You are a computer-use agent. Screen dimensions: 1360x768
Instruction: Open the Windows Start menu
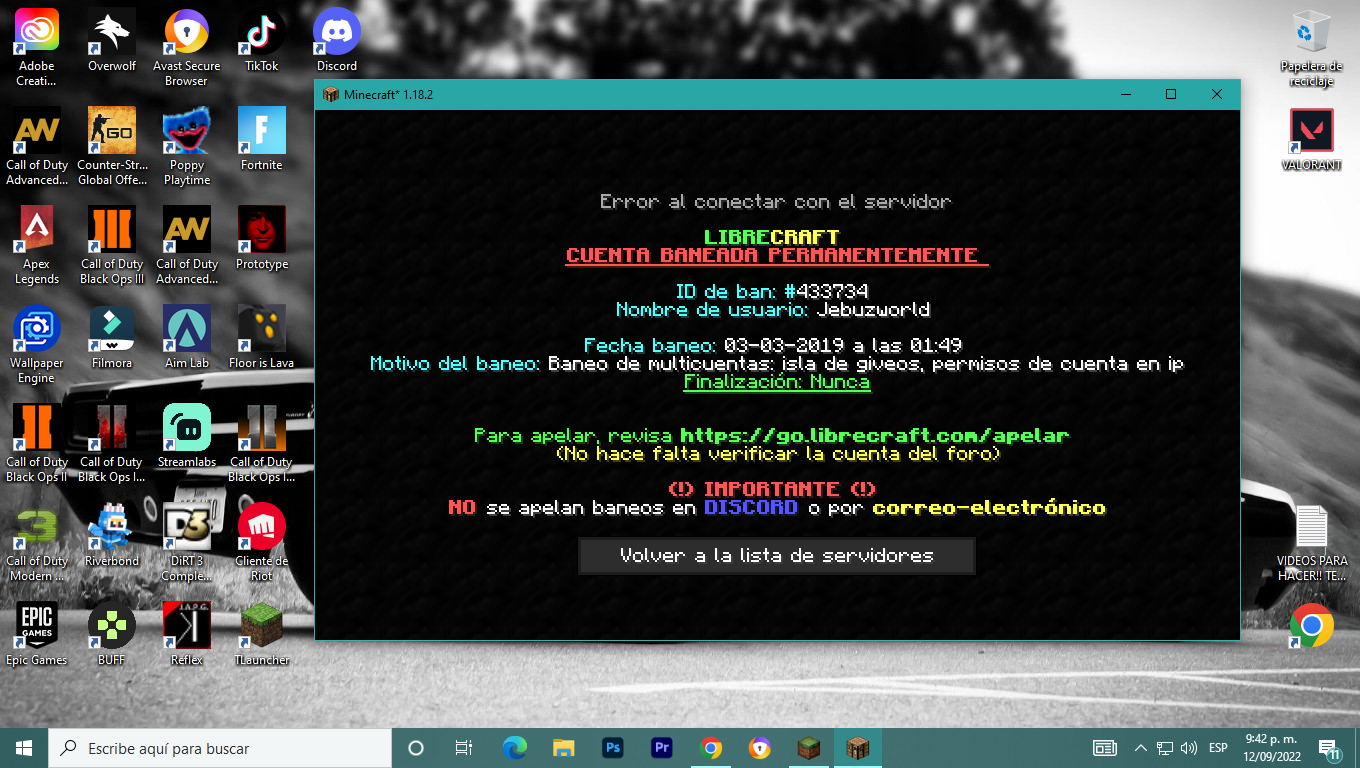pyautogui.click(x=24, y=748)
